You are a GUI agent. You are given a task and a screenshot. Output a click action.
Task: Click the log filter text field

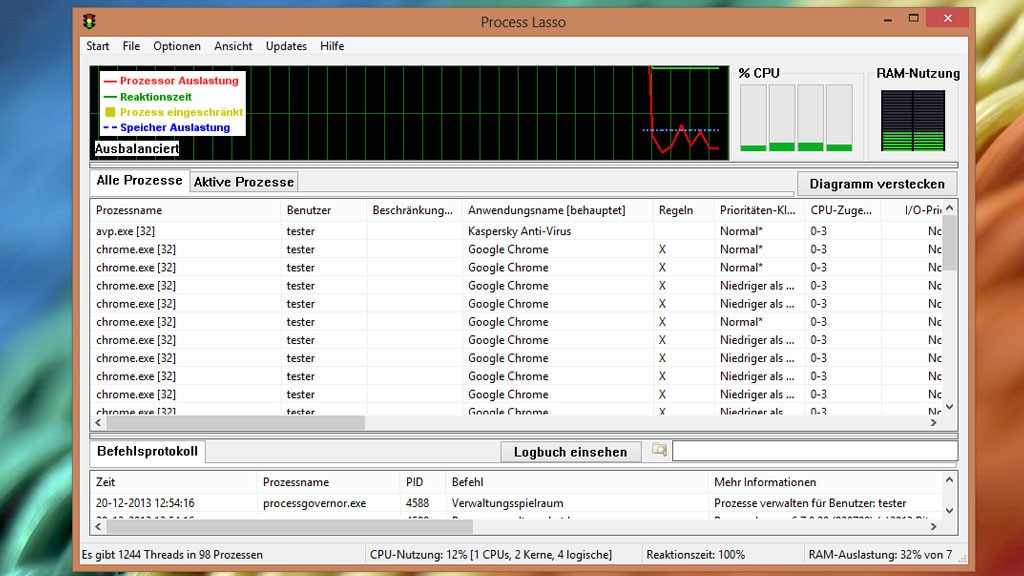(x=815, y=451)
